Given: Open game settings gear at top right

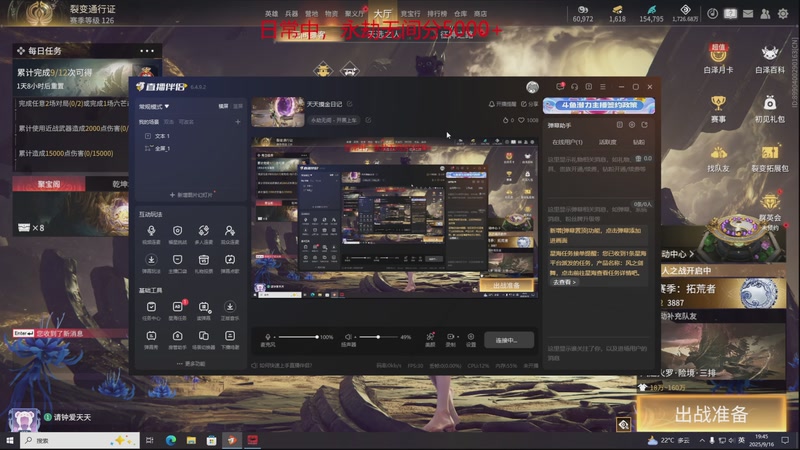Looking at the screenshot, I should point(783,14).
